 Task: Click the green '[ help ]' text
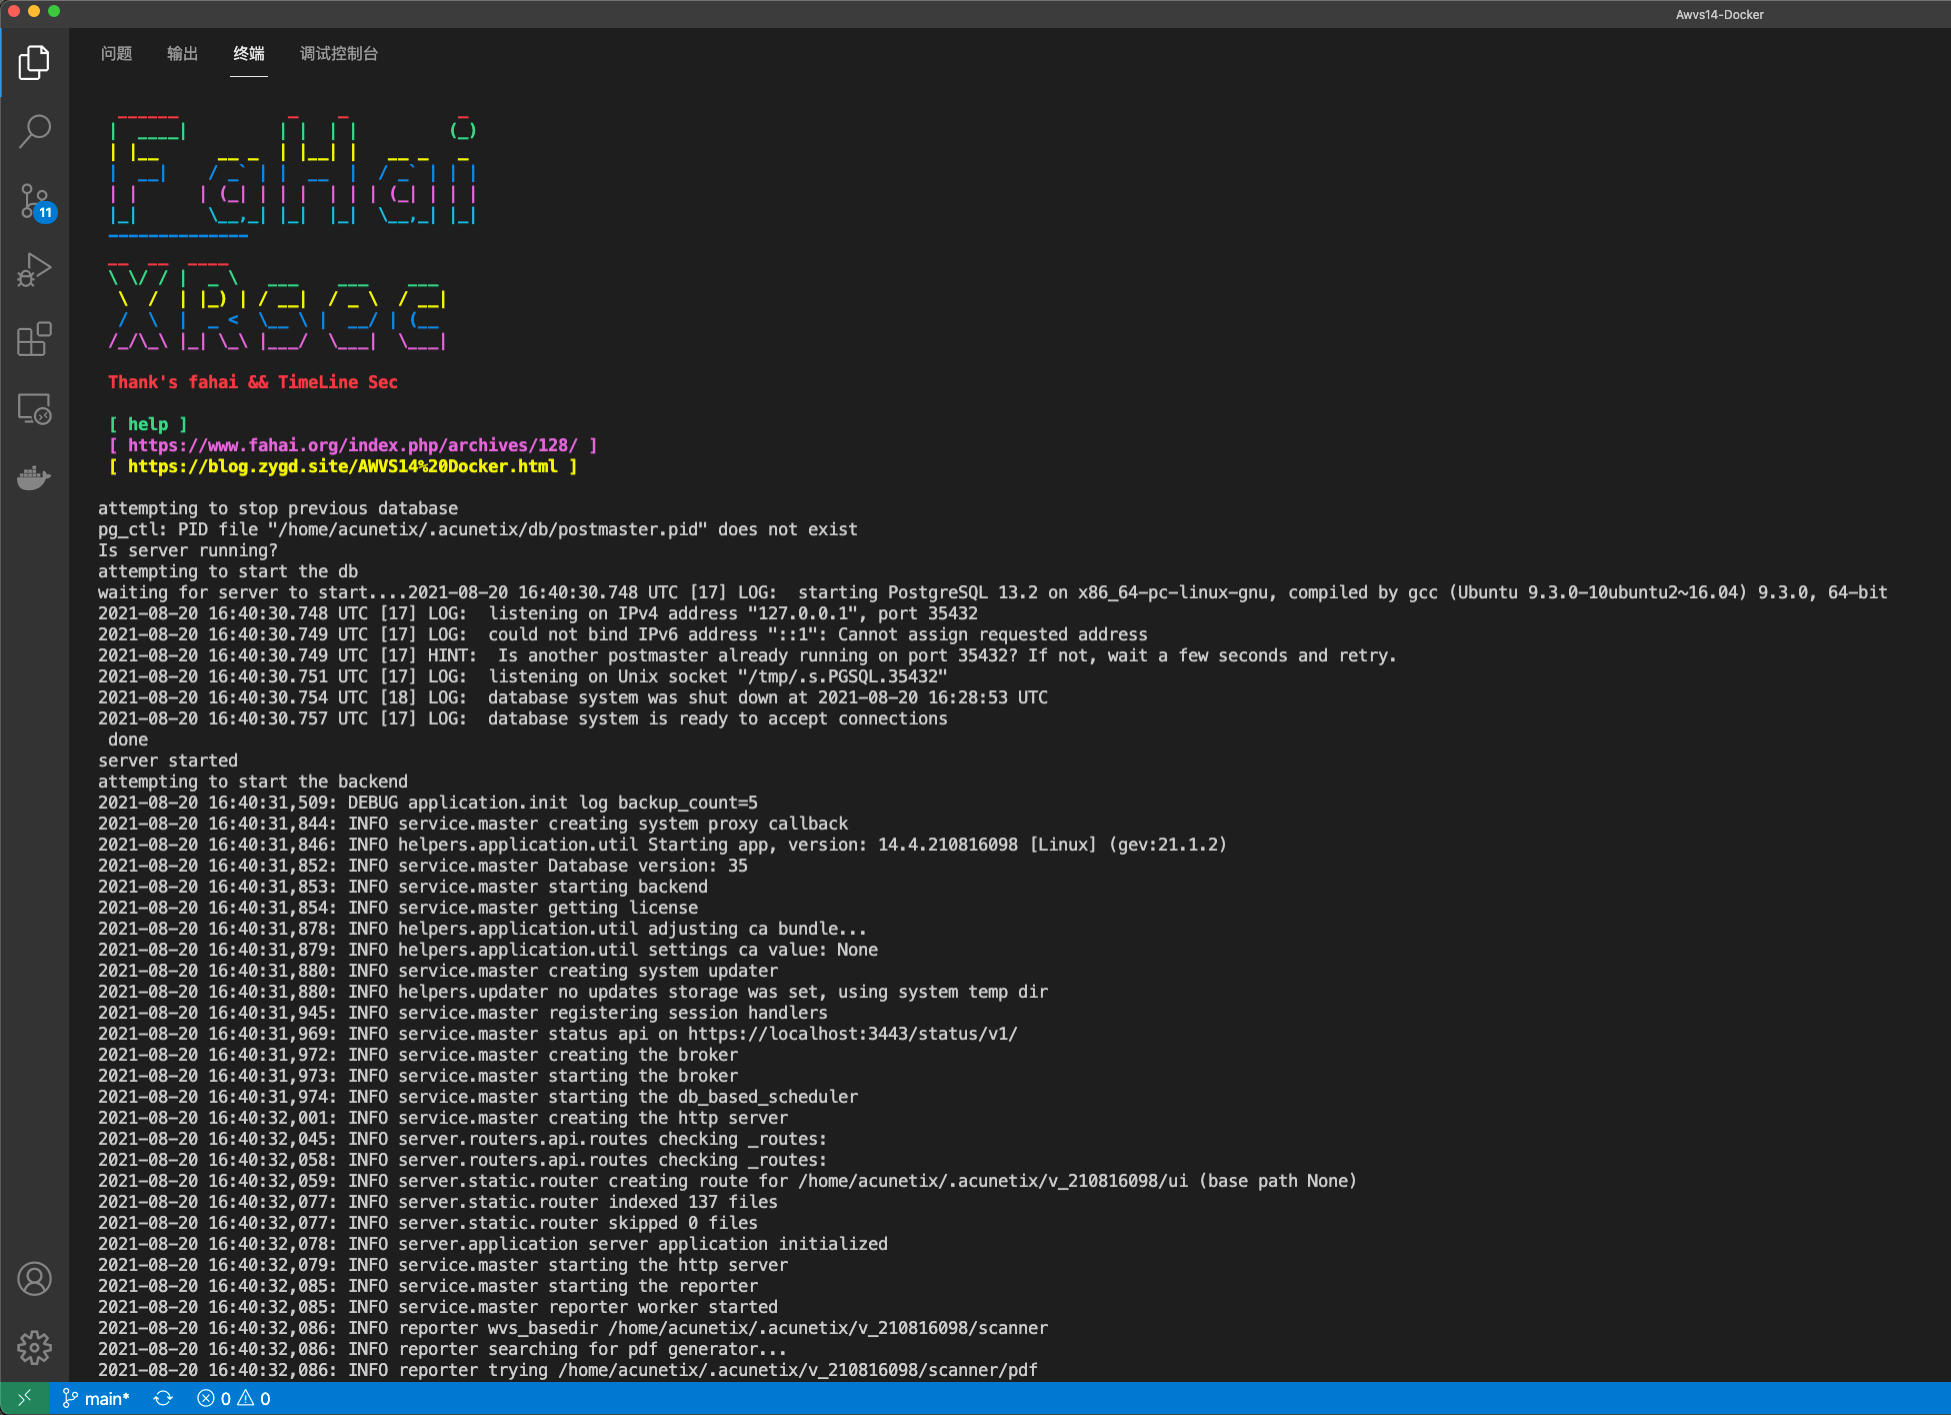pos(148,424)
